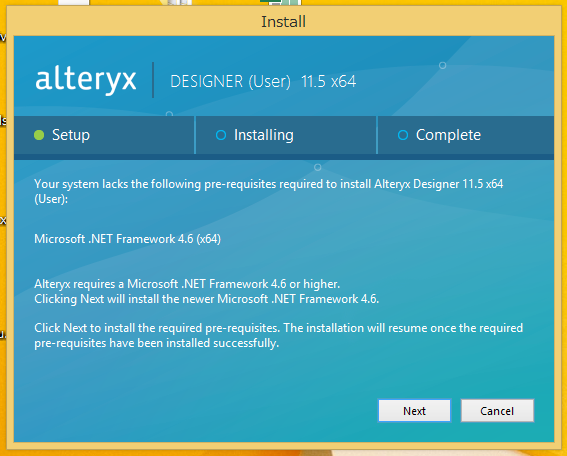Image resolution: width=567 pixels, height=456 pixels.
Task: Click the 'Alteryx requires a Microsoft .NET' sentence
Action: coord(187,284)
